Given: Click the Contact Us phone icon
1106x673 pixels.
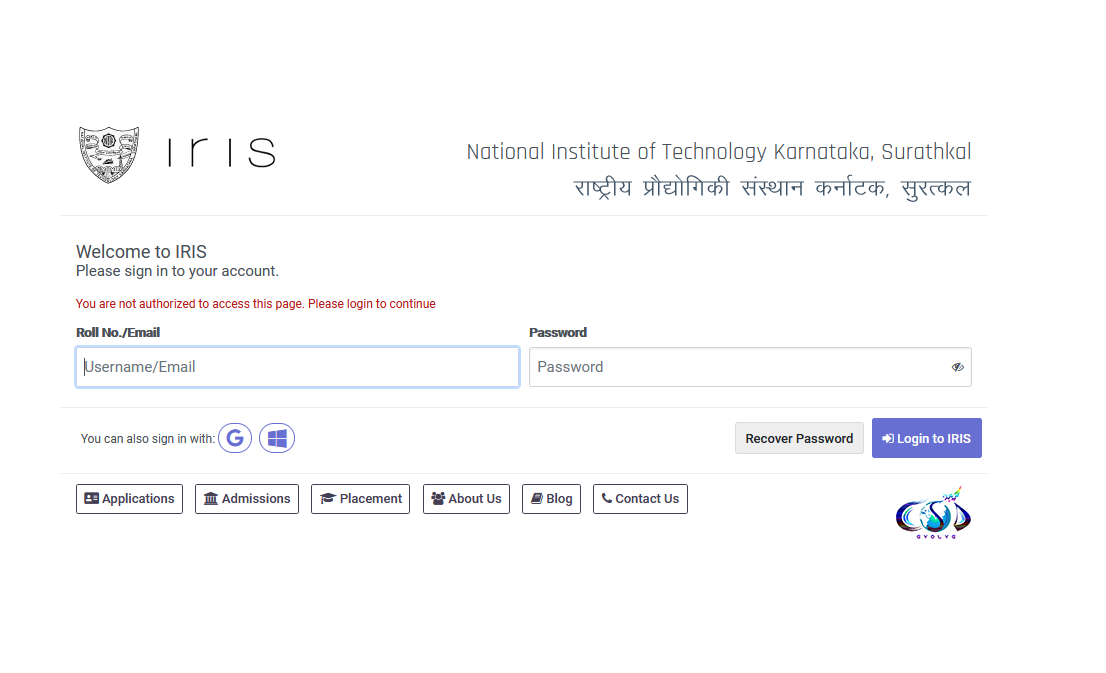Looking at the screenshot, I should (x=607, y=498).
